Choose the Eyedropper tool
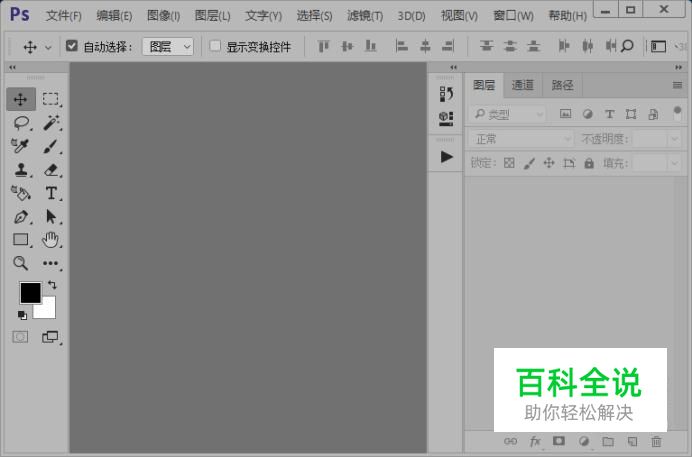 (x=20, y=146)
